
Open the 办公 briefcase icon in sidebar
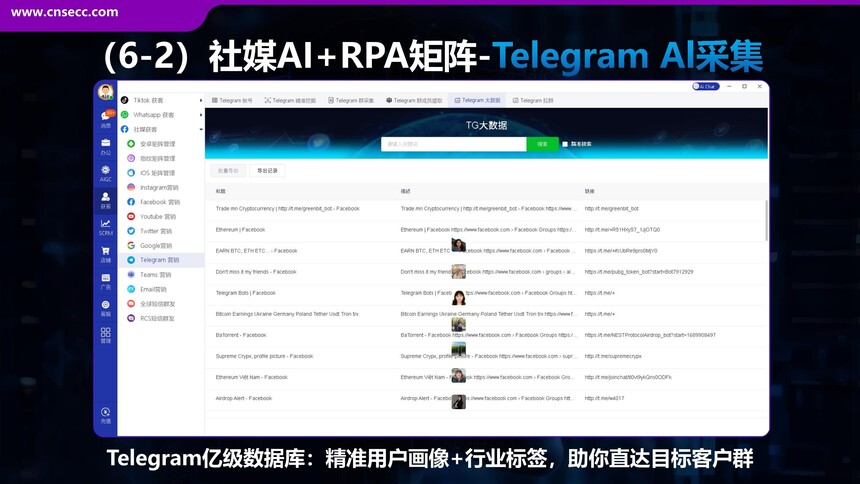[x=105, y=147]
